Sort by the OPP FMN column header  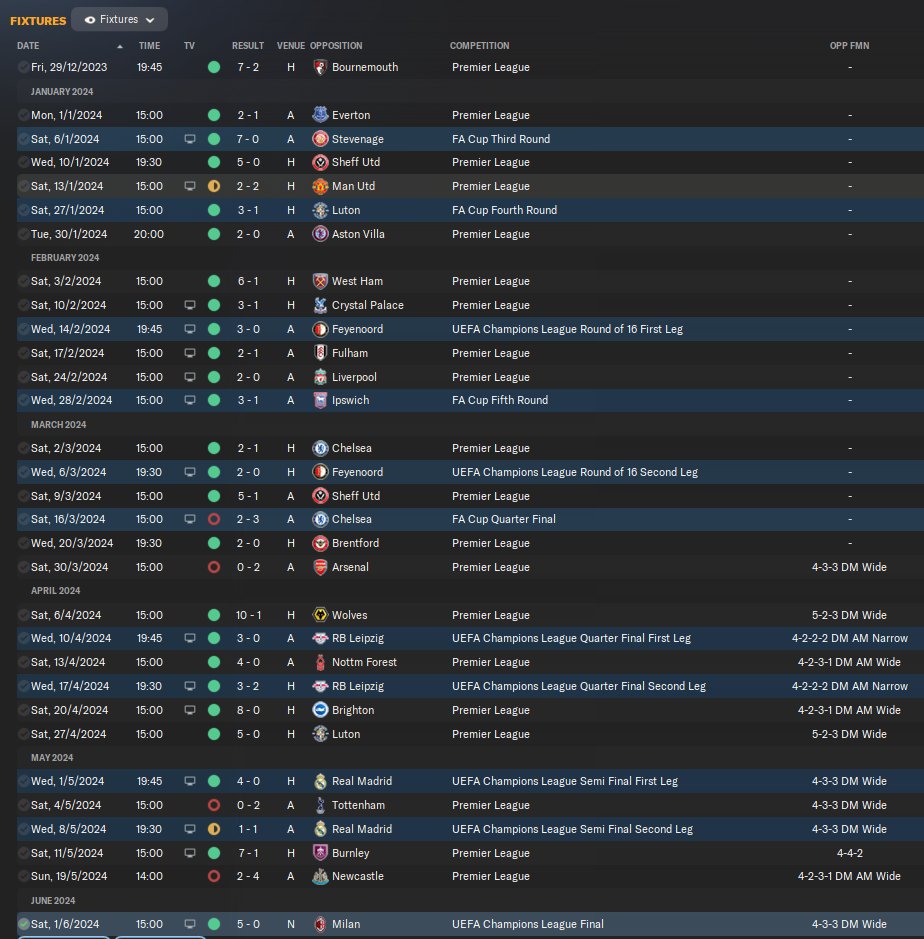tap(849, 46)
